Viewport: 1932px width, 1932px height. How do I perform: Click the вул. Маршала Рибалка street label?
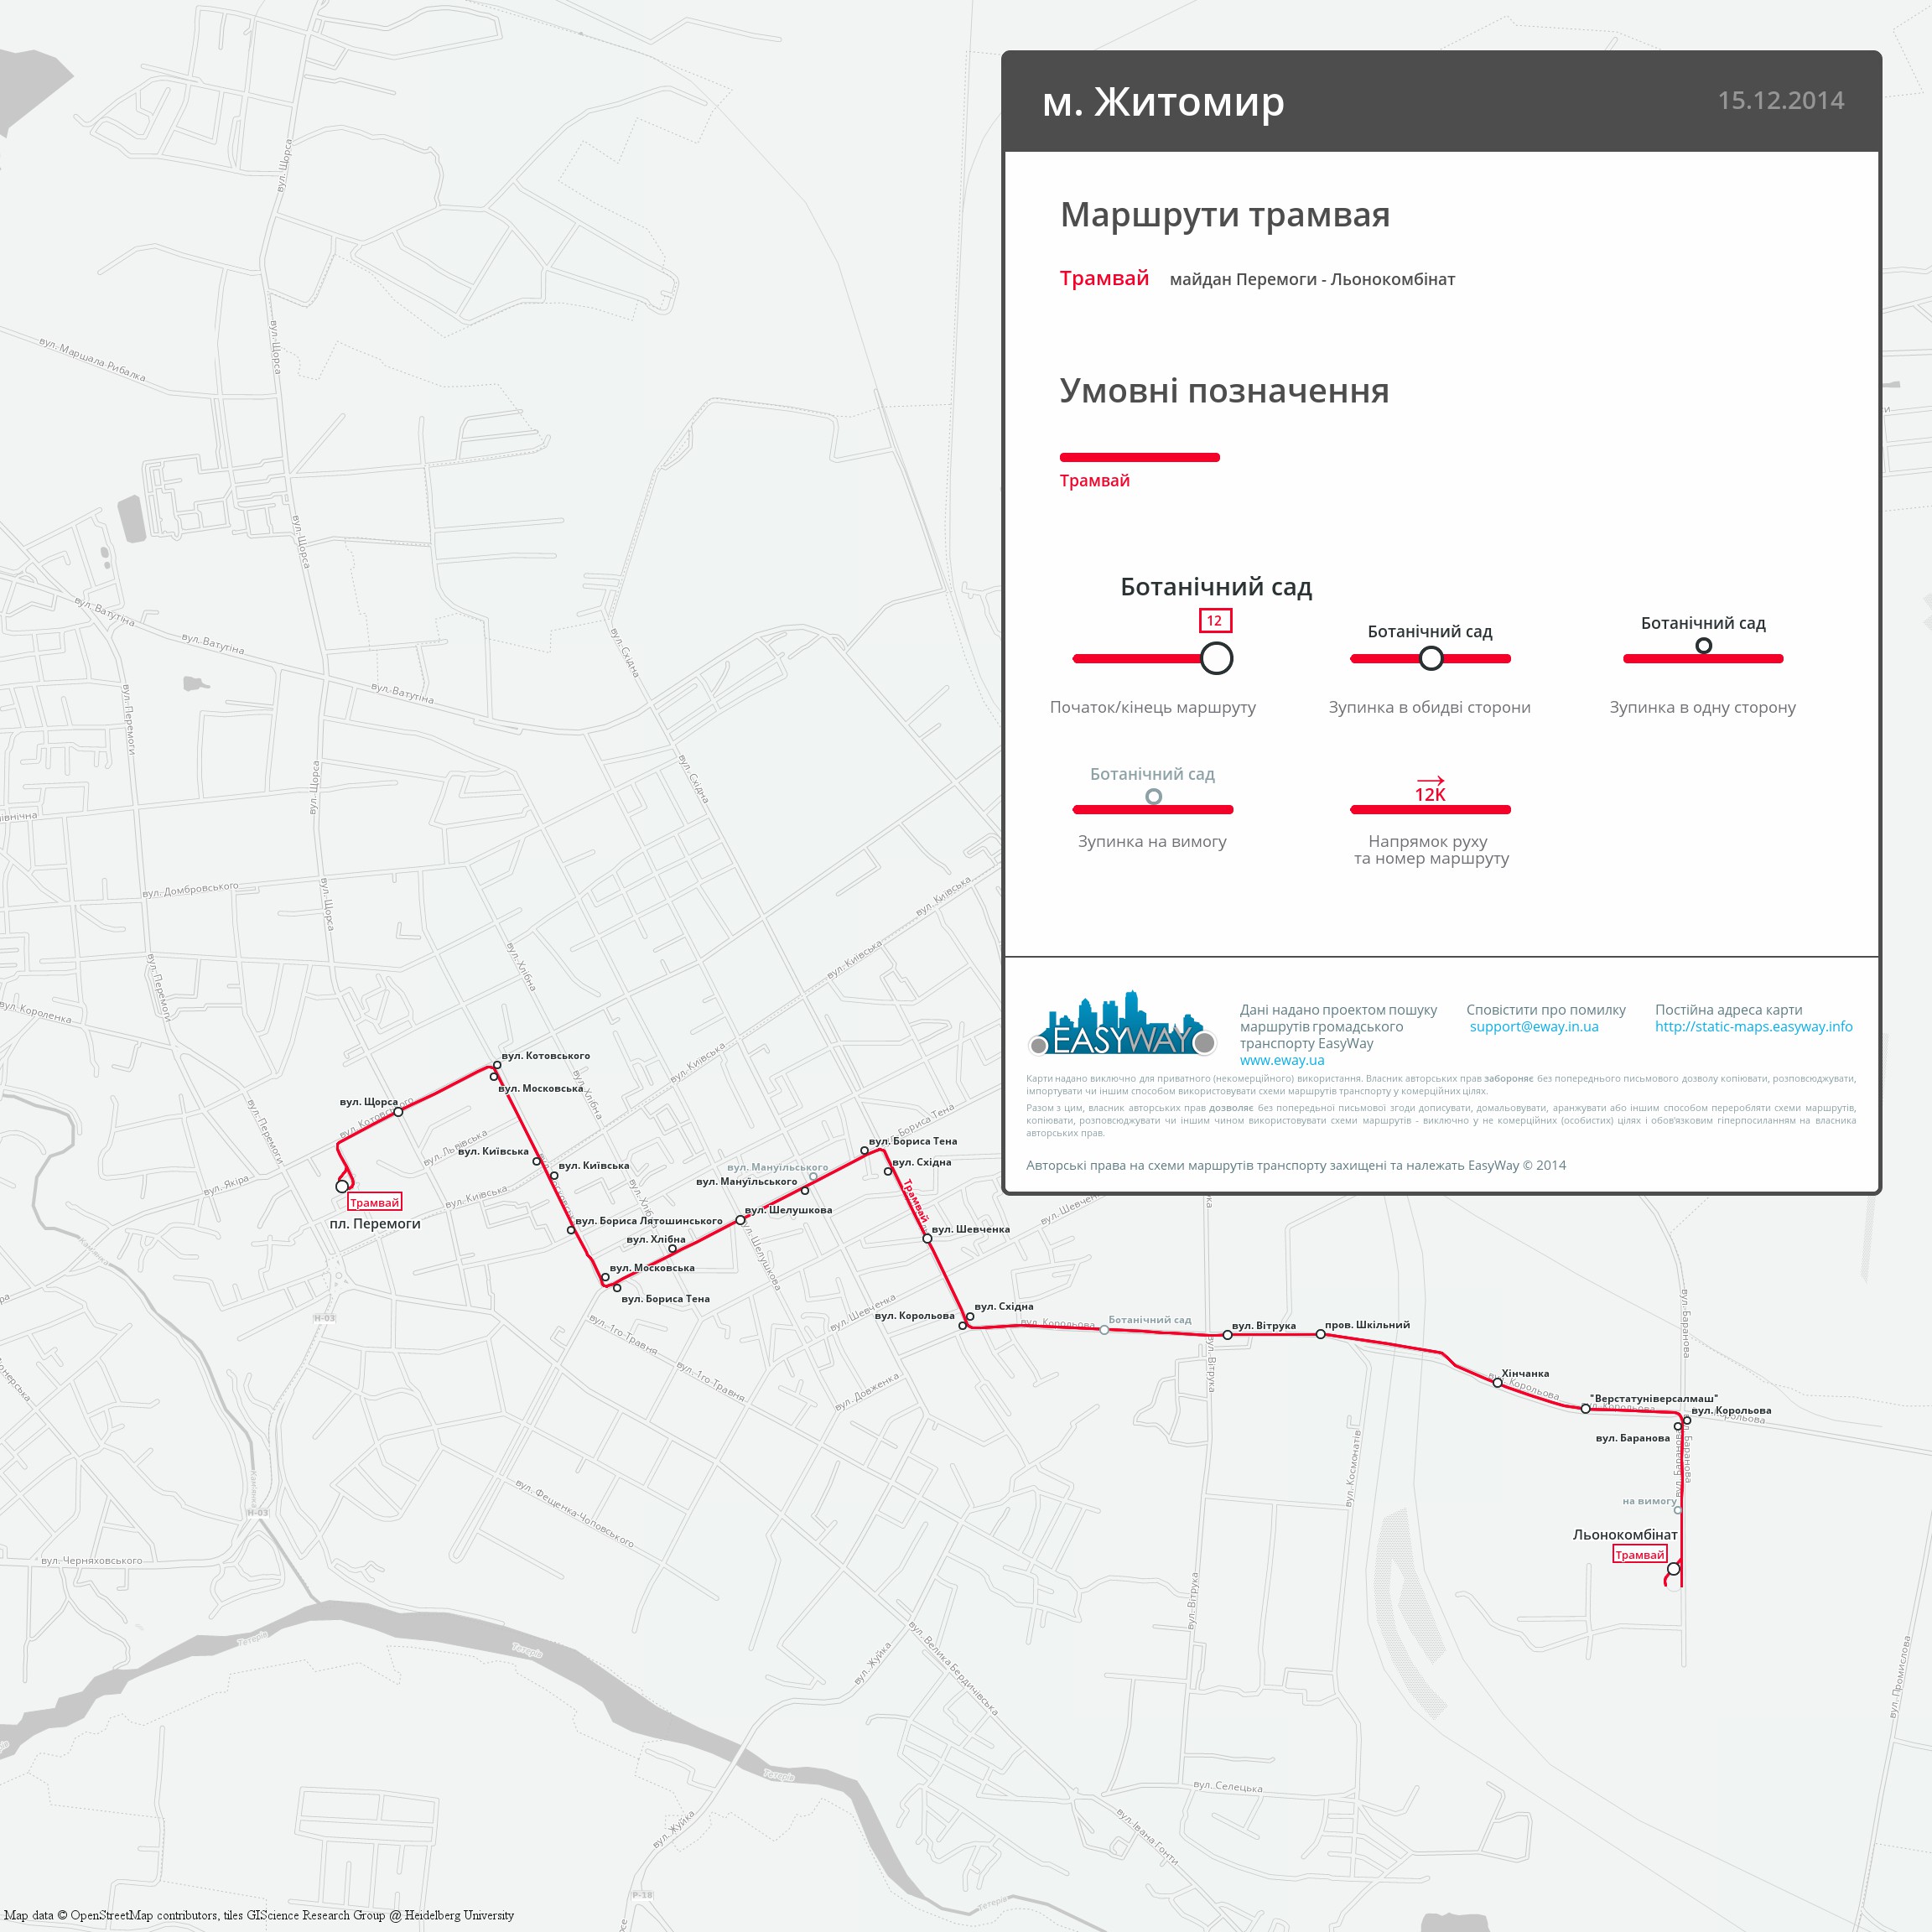tap(92, 359)
